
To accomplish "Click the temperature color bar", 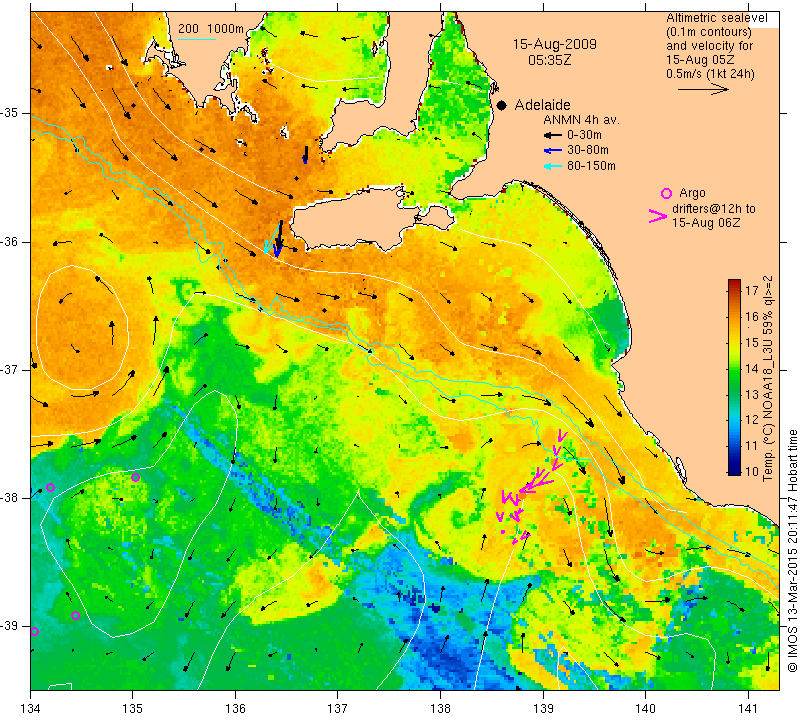I will (x=734, y=377).
